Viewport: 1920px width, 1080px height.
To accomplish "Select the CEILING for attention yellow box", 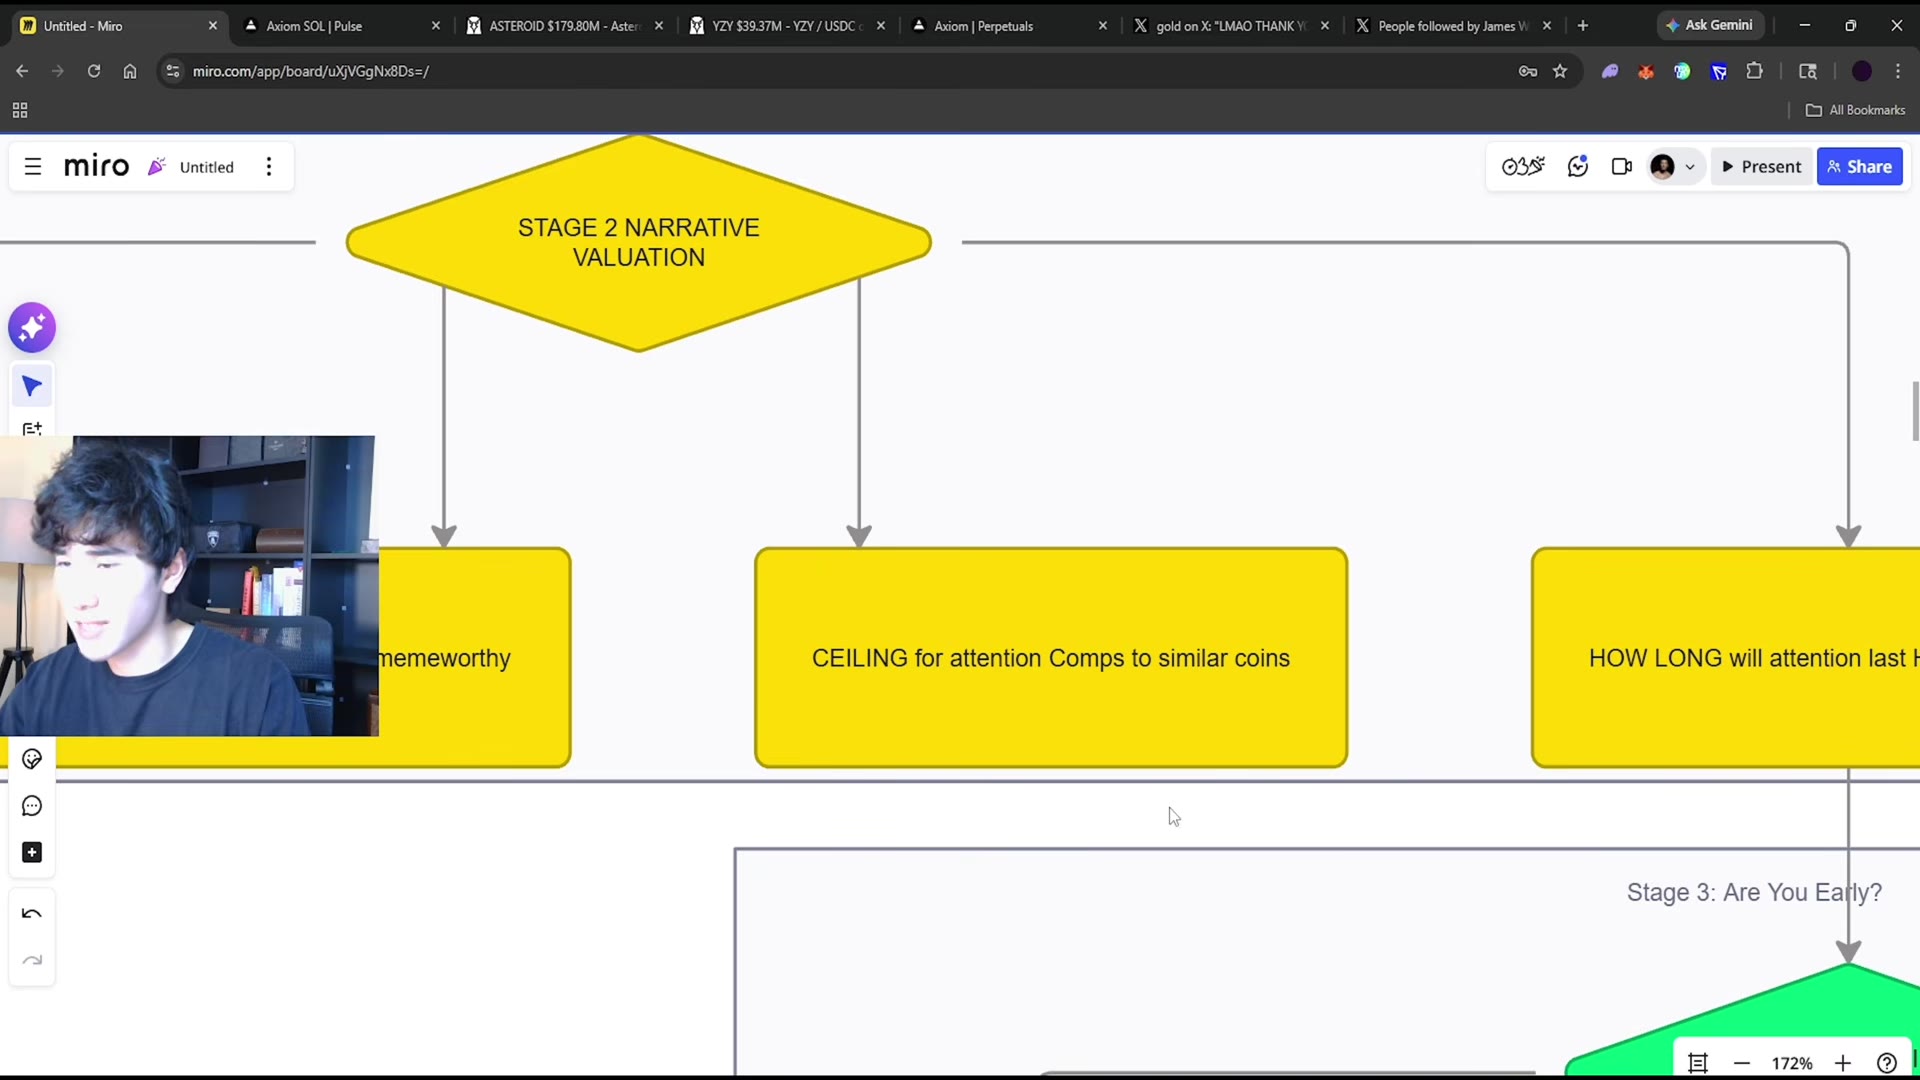I will click(x=1051, y=658).
